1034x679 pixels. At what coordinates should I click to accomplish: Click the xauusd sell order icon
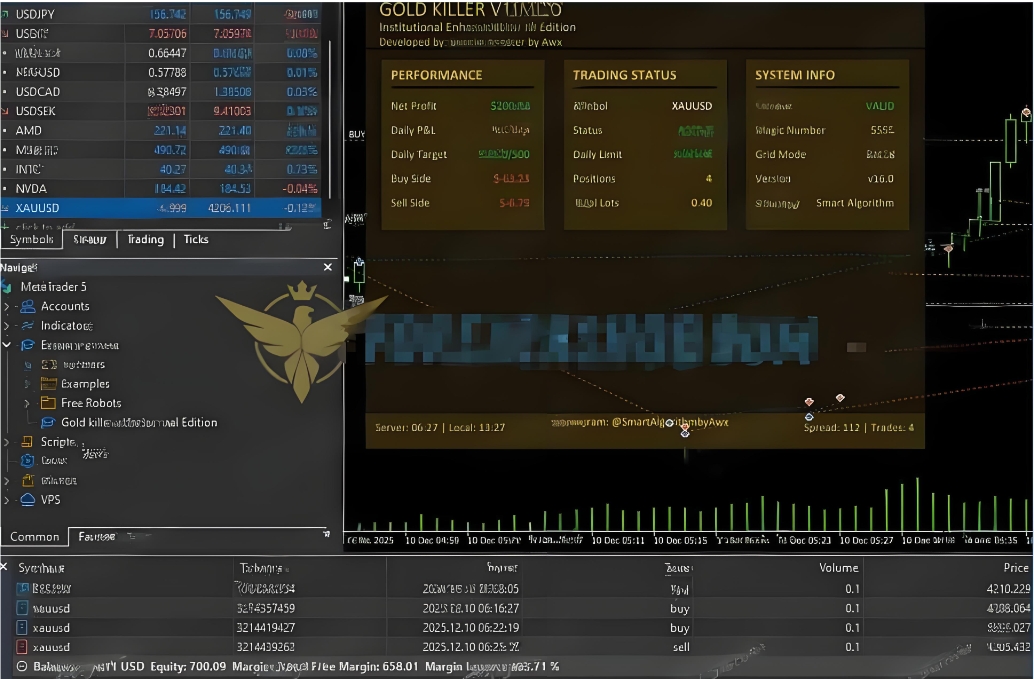tap(23, 647)
